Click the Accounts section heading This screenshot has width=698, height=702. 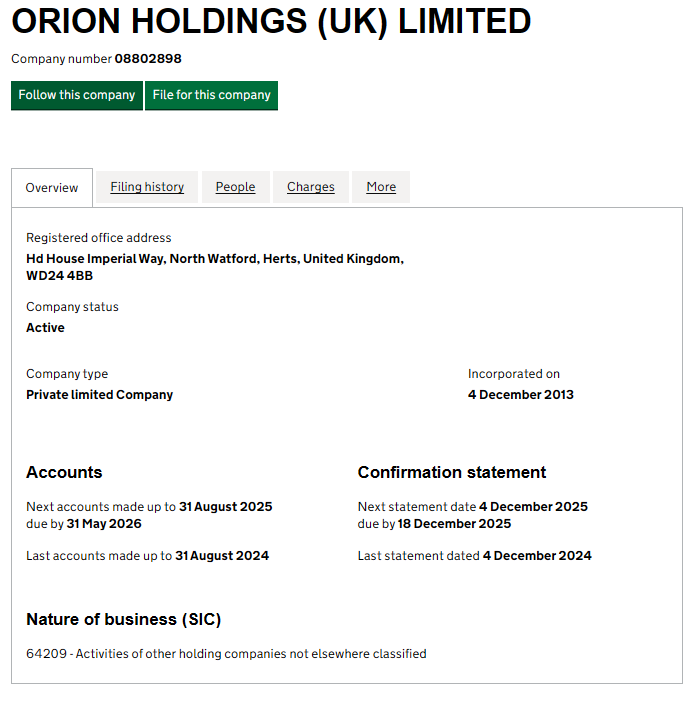[x=64, y=472]
